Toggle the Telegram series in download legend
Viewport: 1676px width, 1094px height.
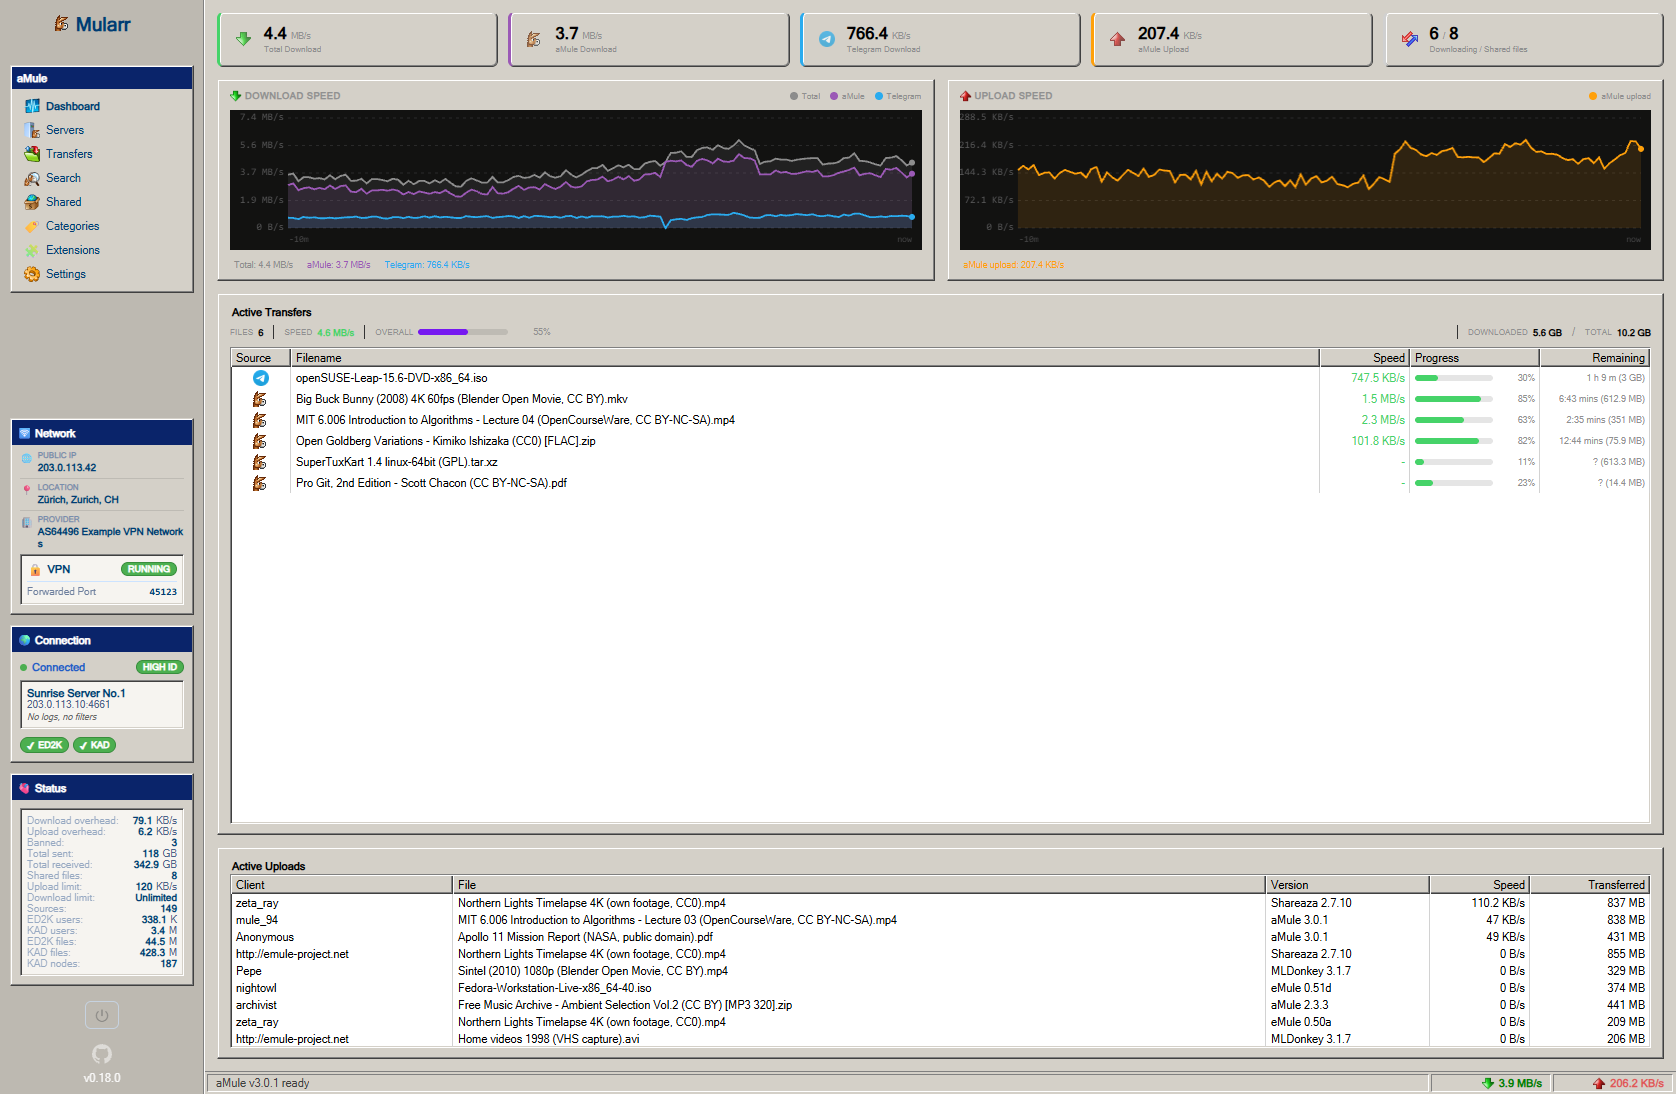point(898,97)
